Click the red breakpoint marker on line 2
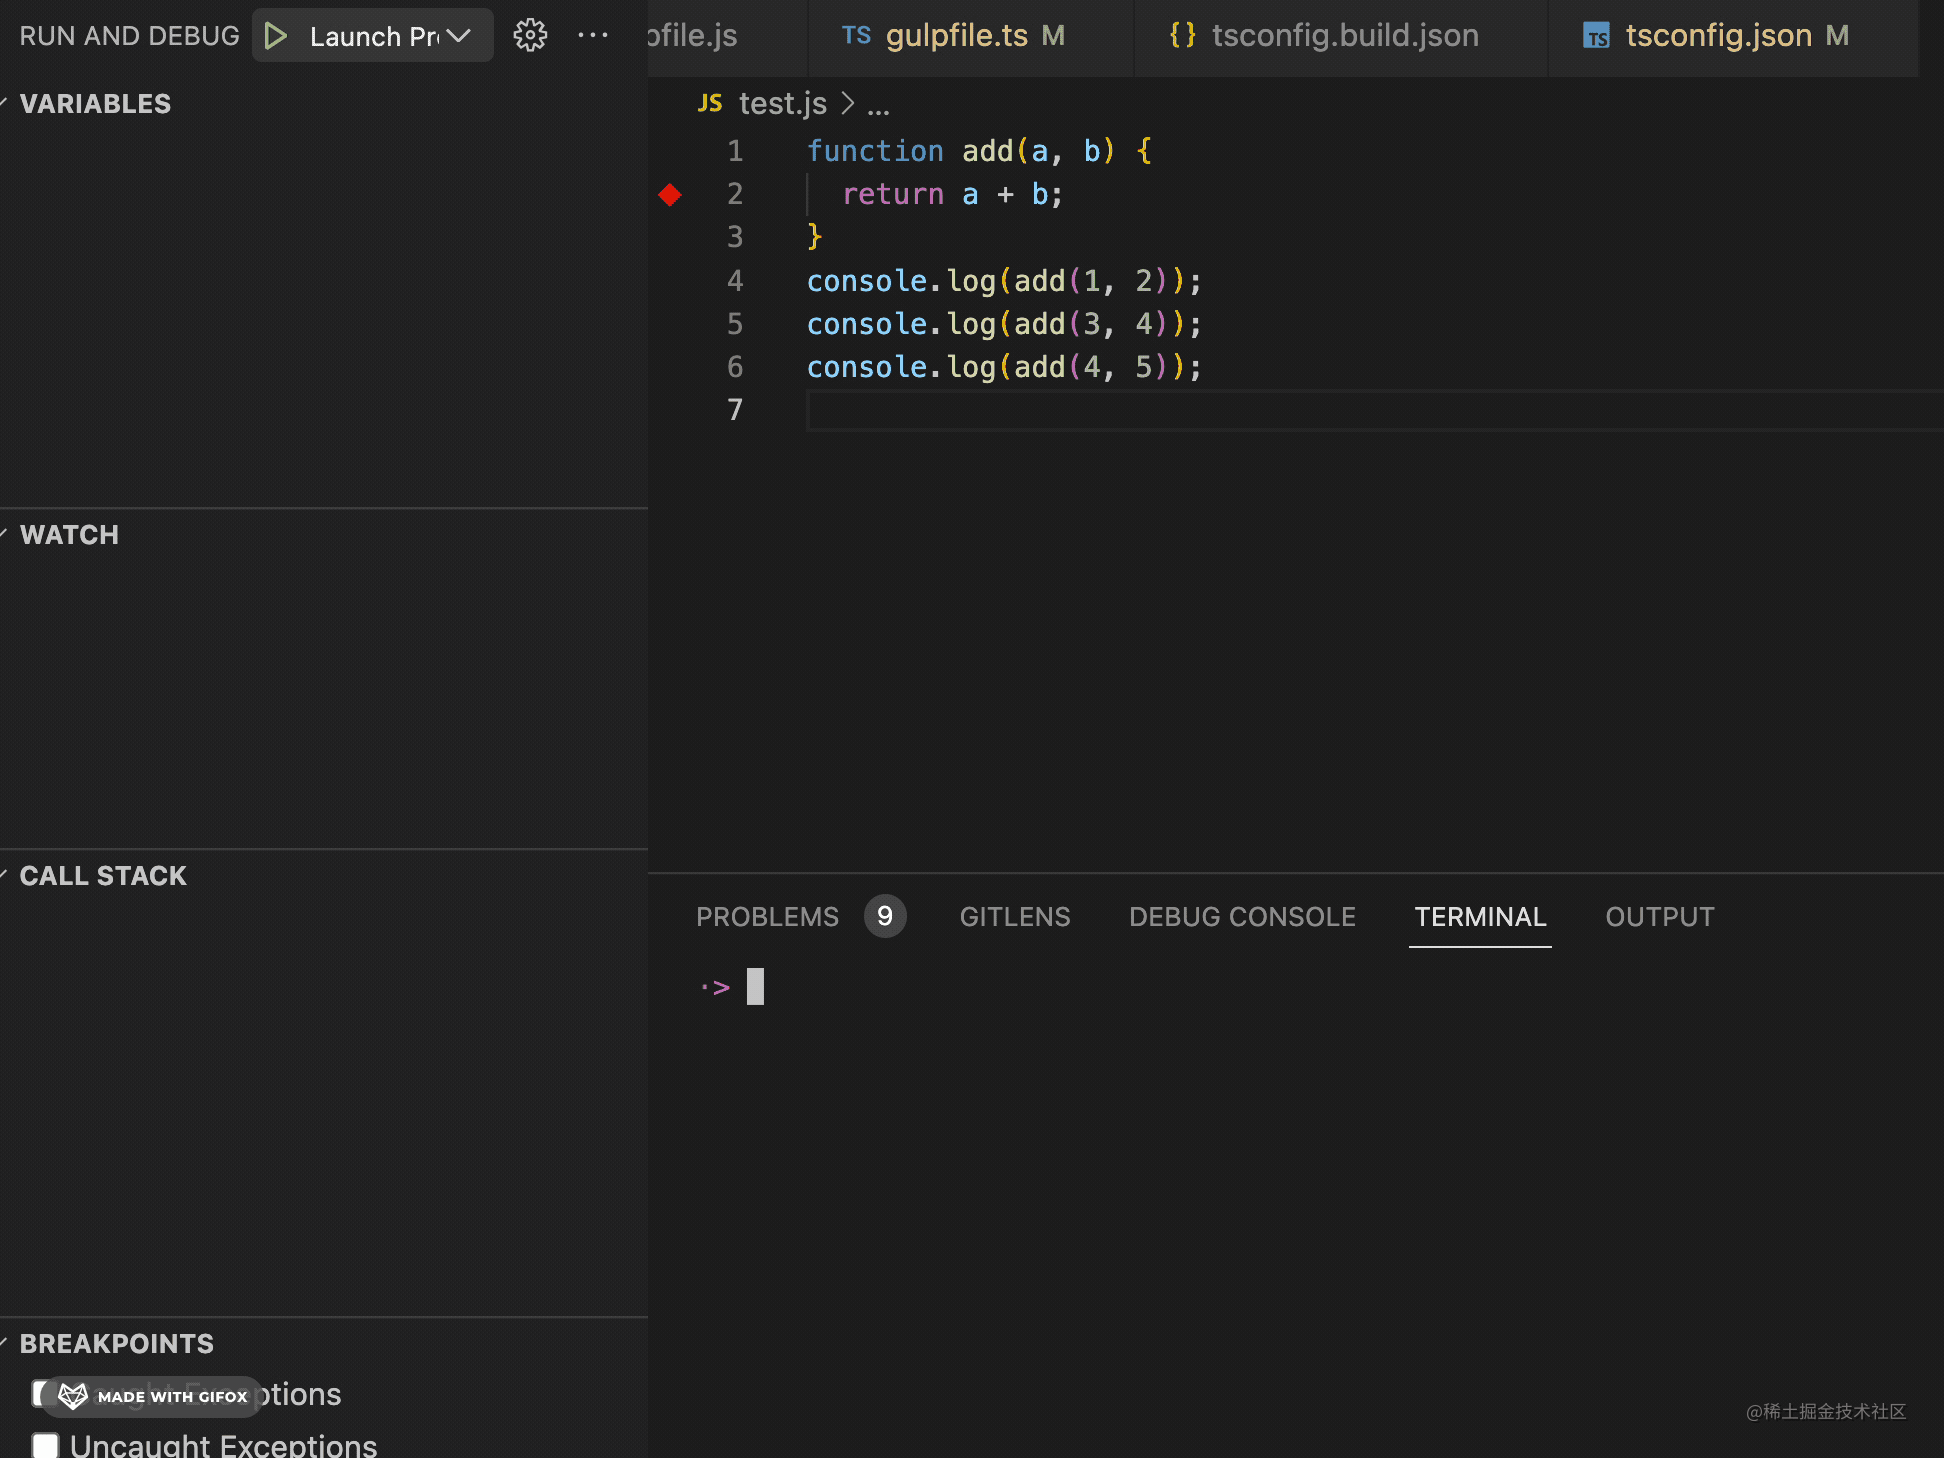 (670, 195)
